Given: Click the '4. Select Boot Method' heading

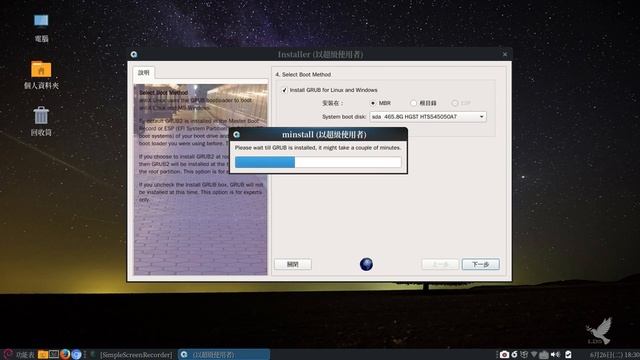Looking at the screenshot, I should pos(303,75).
